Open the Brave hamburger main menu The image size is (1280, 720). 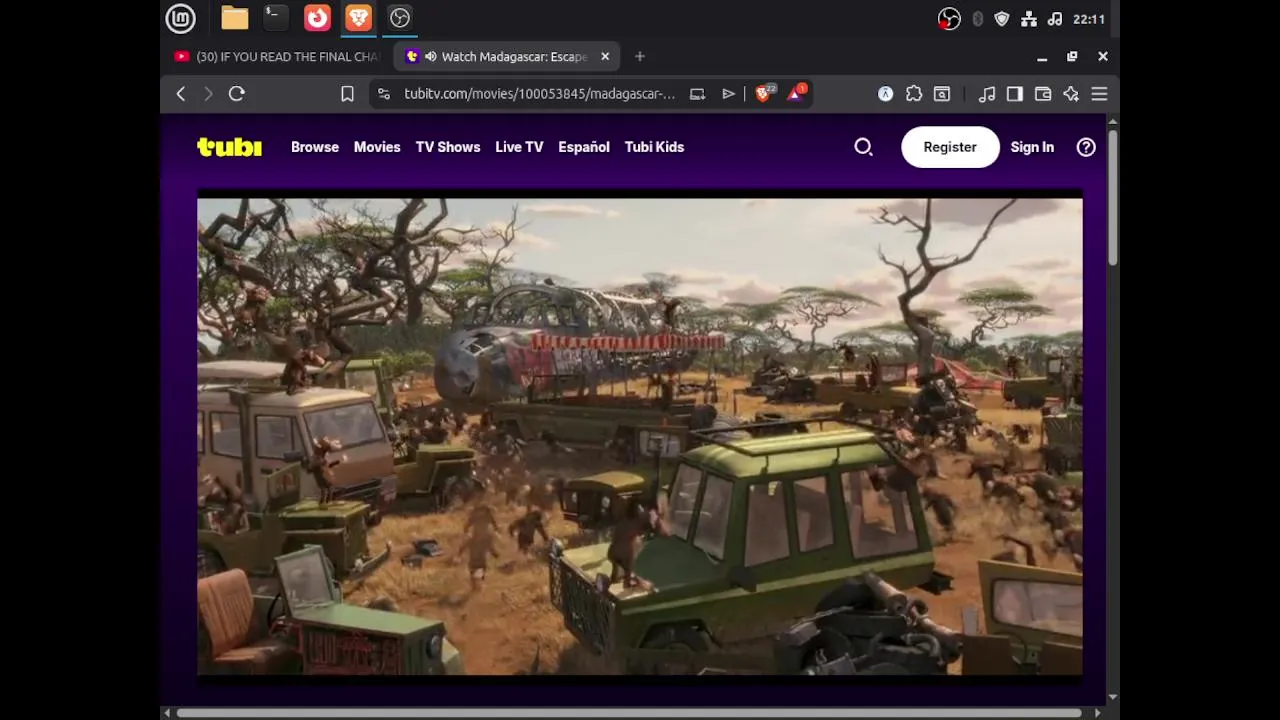1099,94
